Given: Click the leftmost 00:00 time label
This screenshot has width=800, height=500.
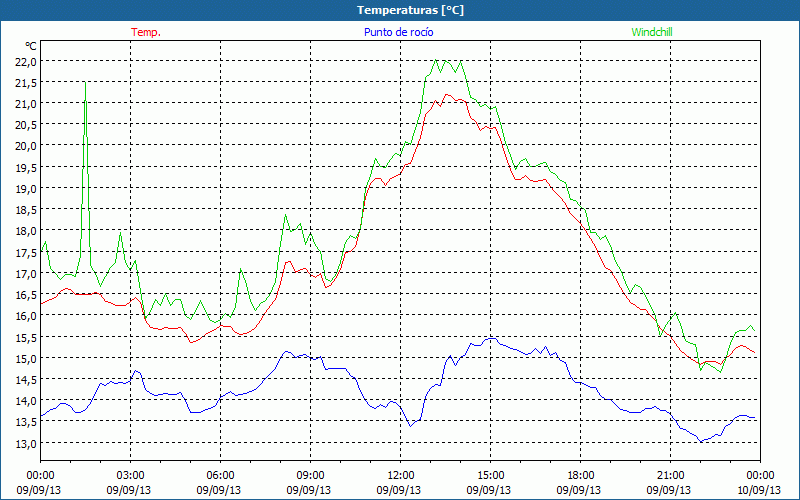Looking at the screenshot, I should tap(41, 475).
